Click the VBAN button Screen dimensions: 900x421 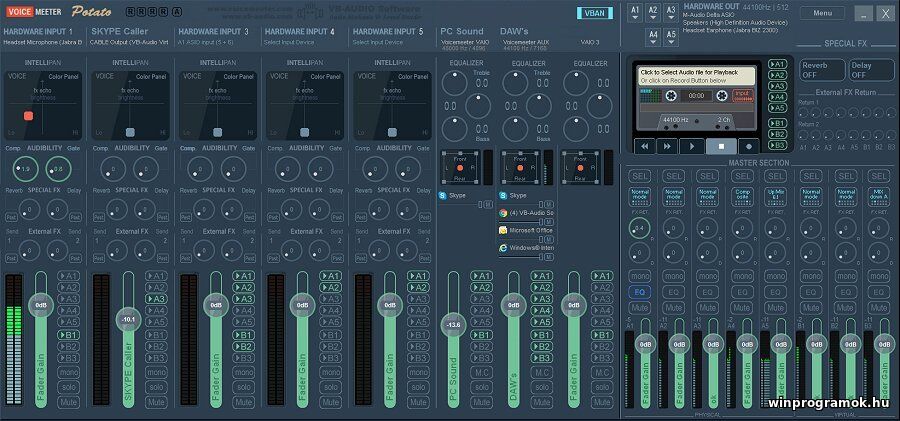coord(596,13)
